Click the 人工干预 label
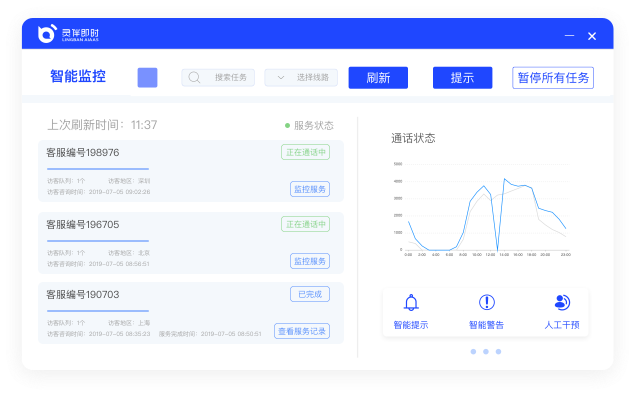The height and width of the screenshot is (396, 635). pos(562,325)
